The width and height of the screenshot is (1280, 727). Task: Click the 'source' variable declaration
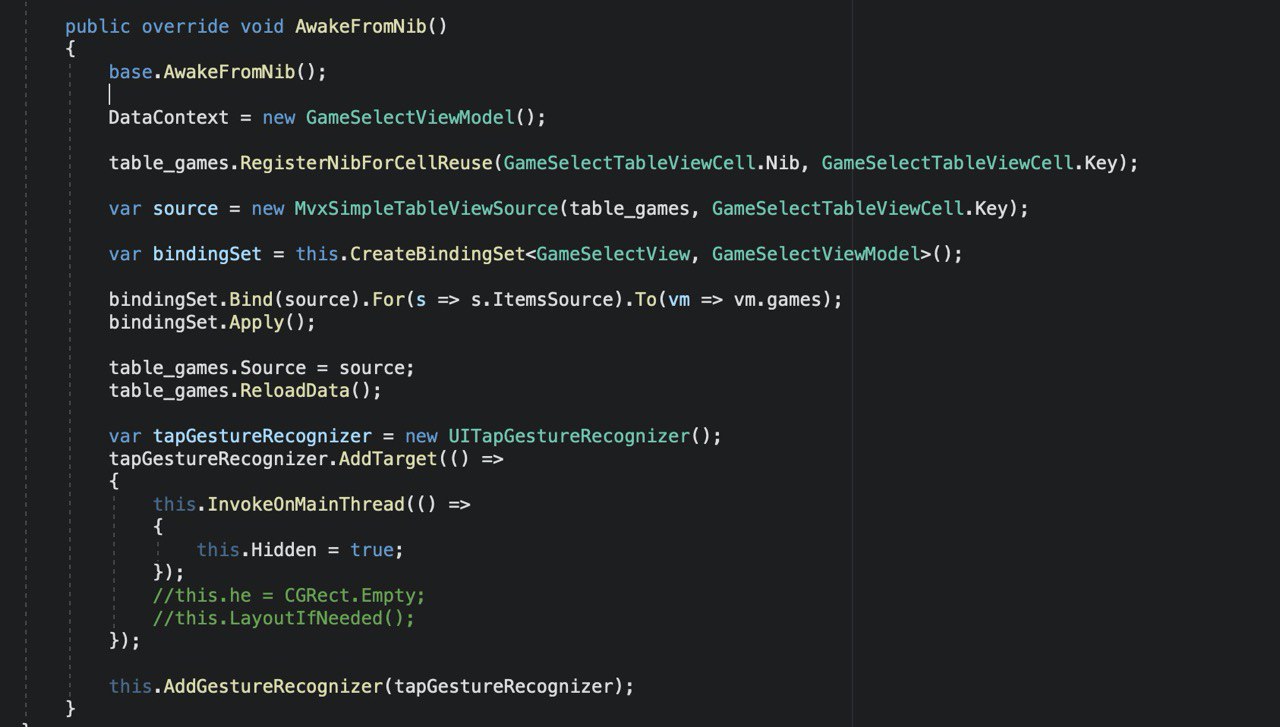pyautogui.click(x=185, y=208)
